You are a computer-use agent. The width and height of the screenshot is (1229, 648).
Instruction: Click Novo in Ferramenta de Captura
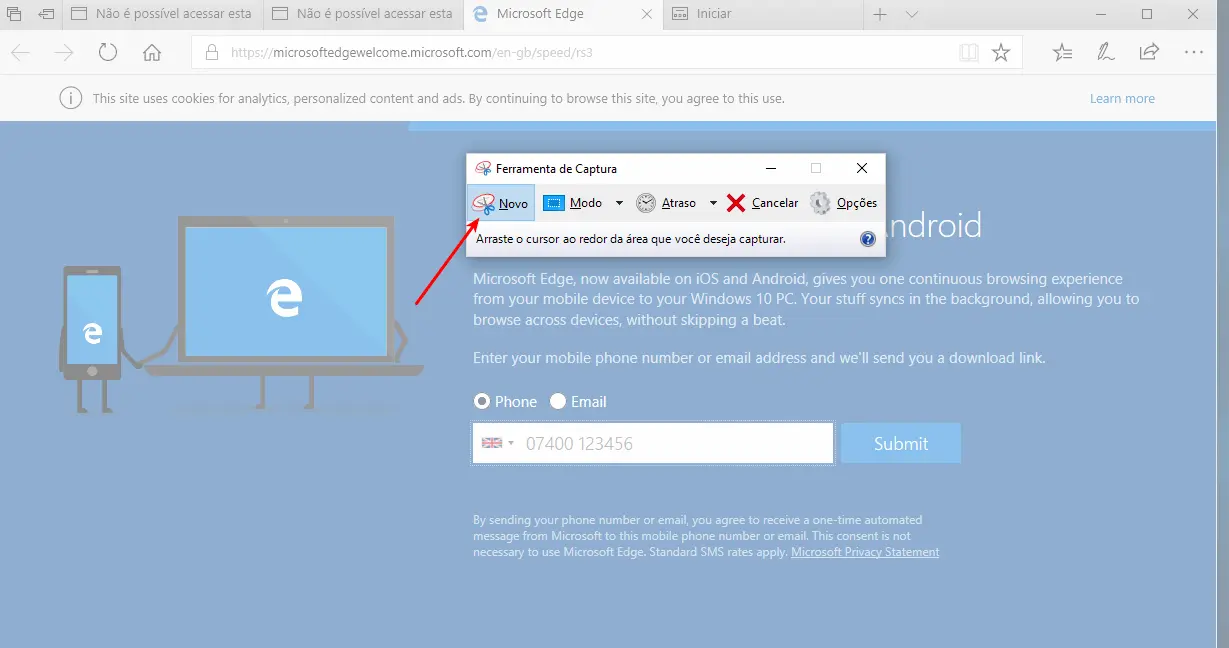501,203
